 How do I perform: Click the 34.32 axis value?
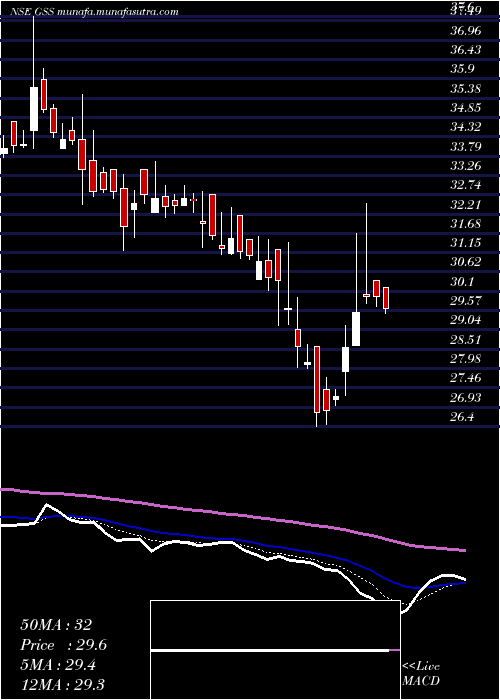(466, 127)
